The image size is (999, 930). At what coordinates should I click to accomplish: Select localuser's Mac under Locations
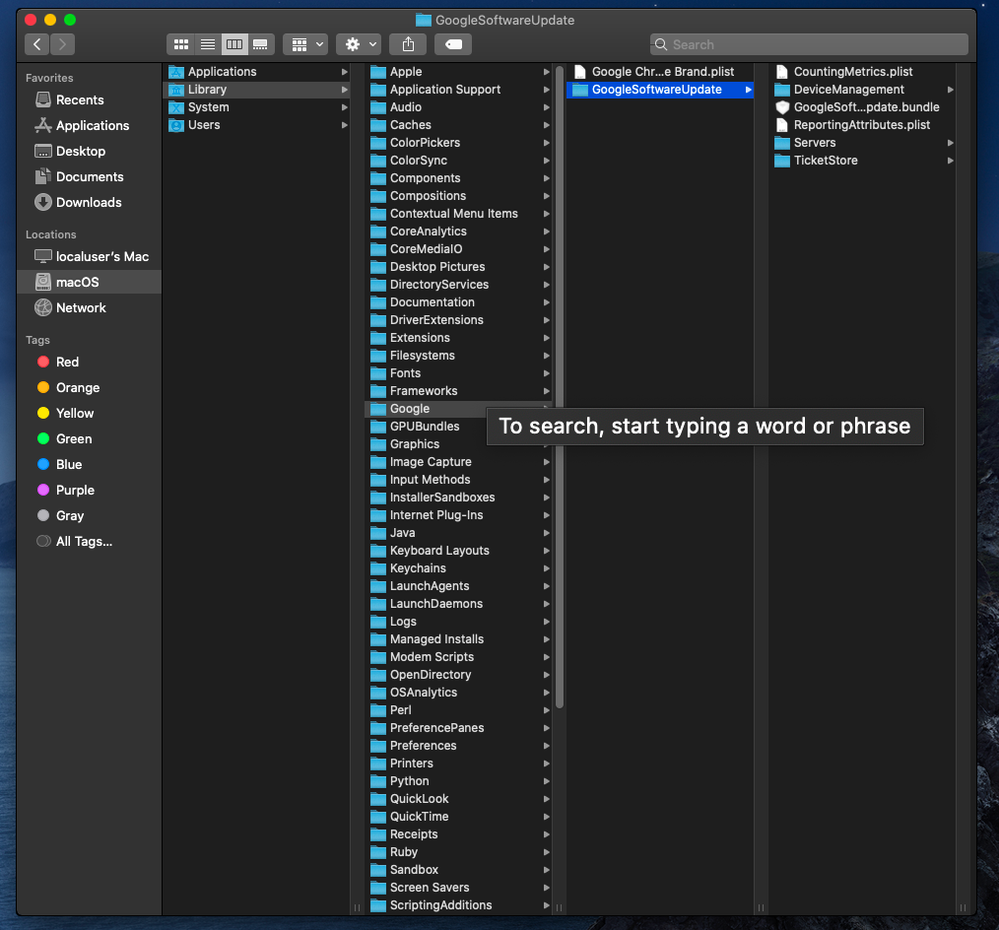point(89,257)
